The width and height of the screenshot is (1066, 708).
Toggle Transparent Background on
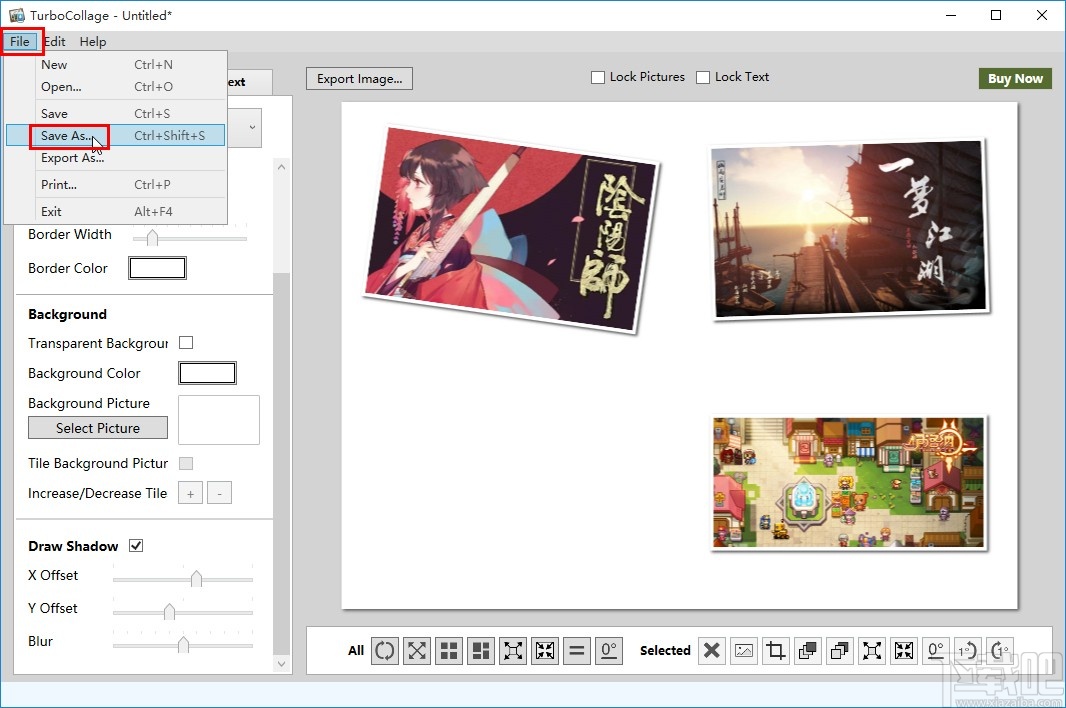(185, 343)
